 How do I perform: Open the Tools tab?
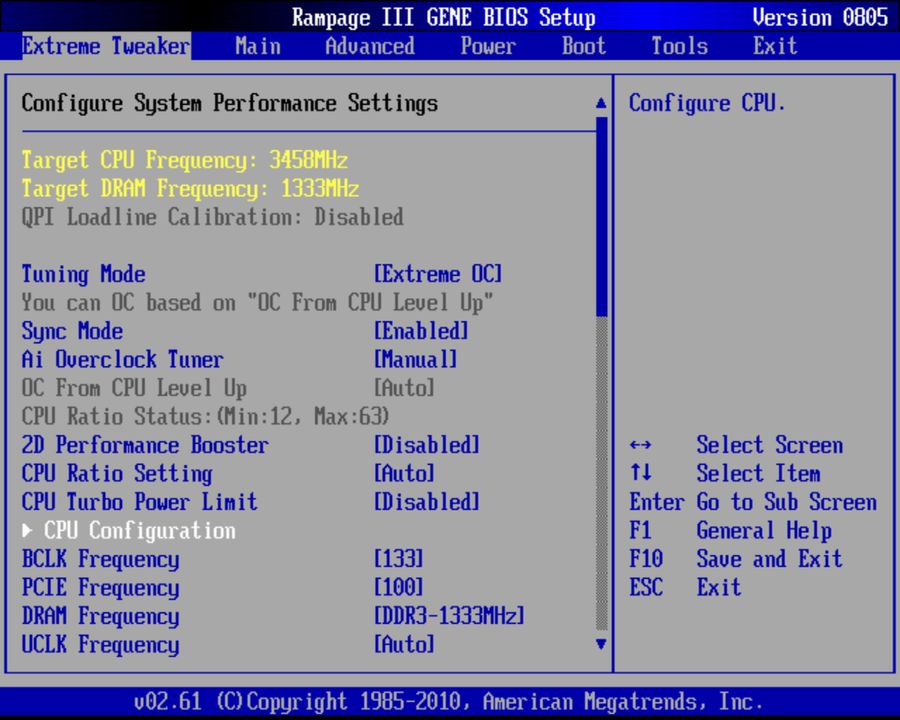pyautogui.click(x=679, y=46)
